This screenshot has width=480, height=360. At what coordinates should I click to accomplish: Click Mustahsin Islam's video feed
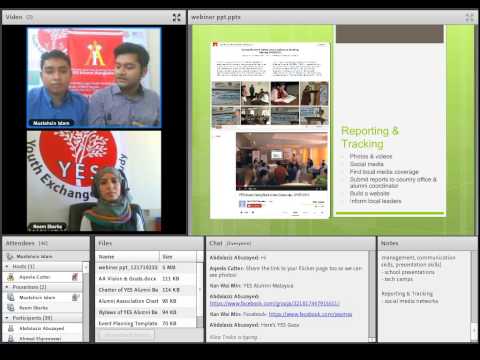94,78
